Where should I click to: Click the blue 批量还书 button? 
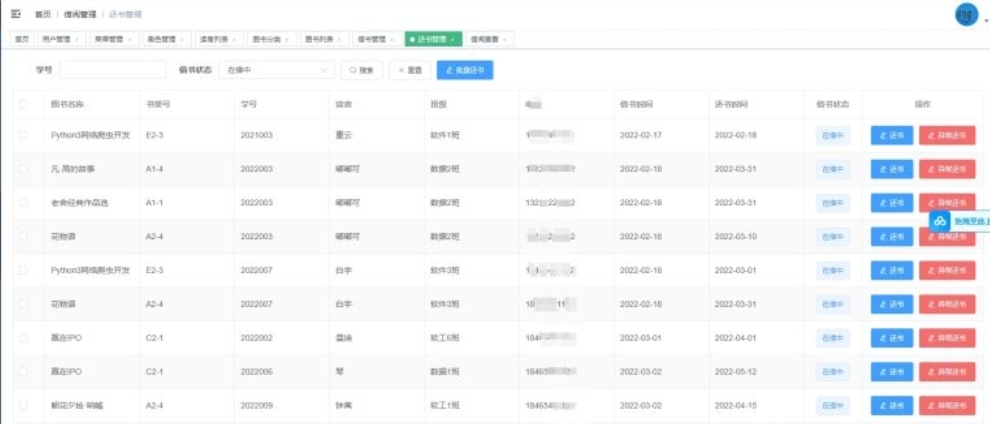[465, 70]
